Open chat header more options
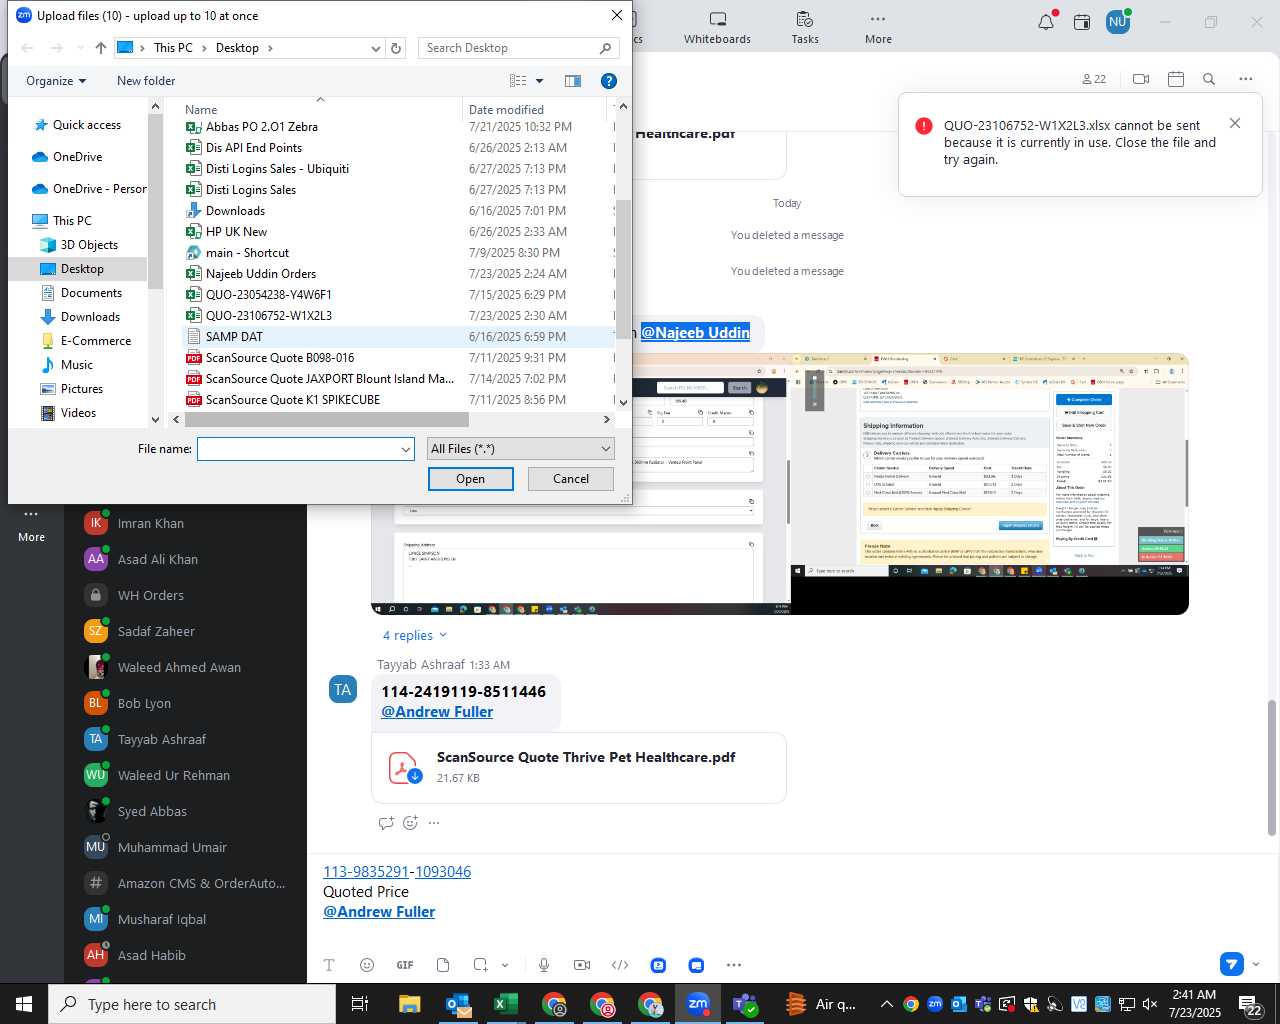Screen dimensions: 1280x1024 tap(1245, 79)
